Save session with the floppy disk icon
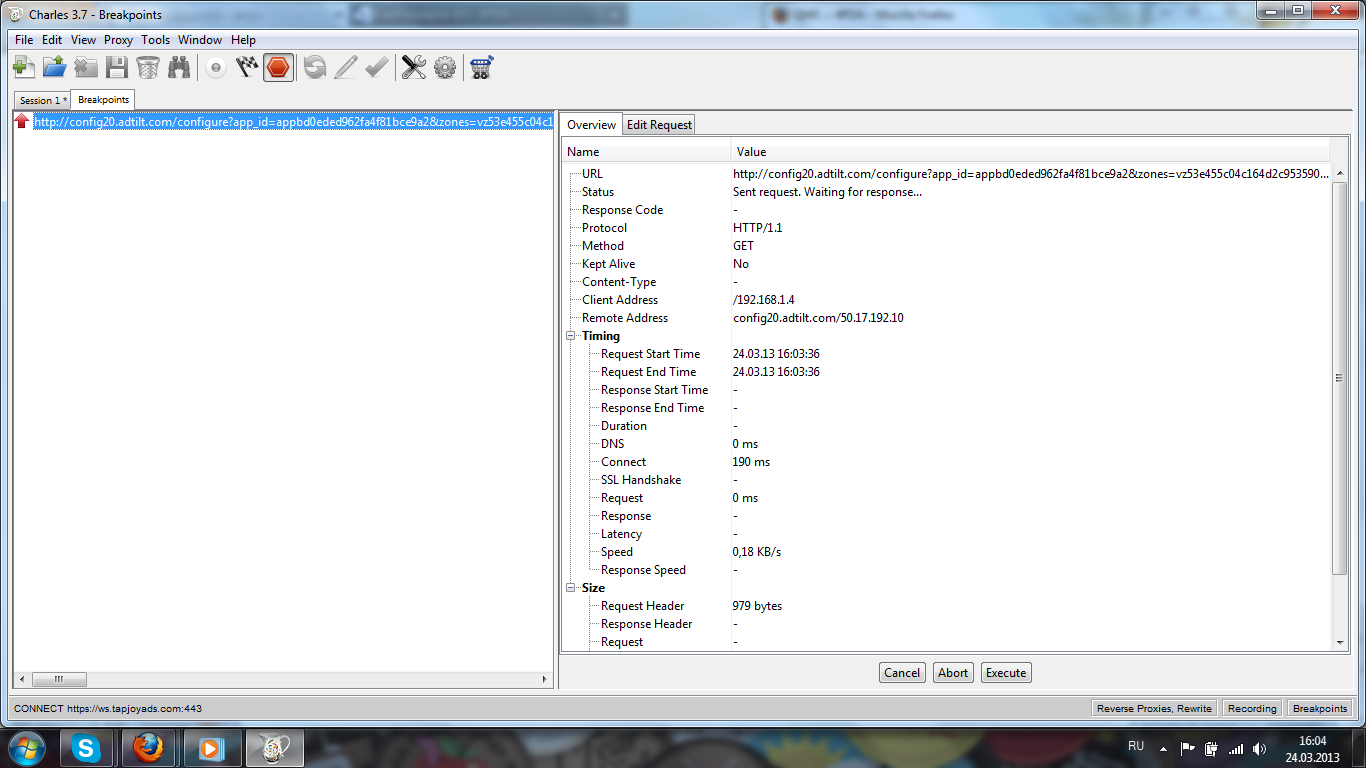 pyautogui.click(x=117, y=67)
